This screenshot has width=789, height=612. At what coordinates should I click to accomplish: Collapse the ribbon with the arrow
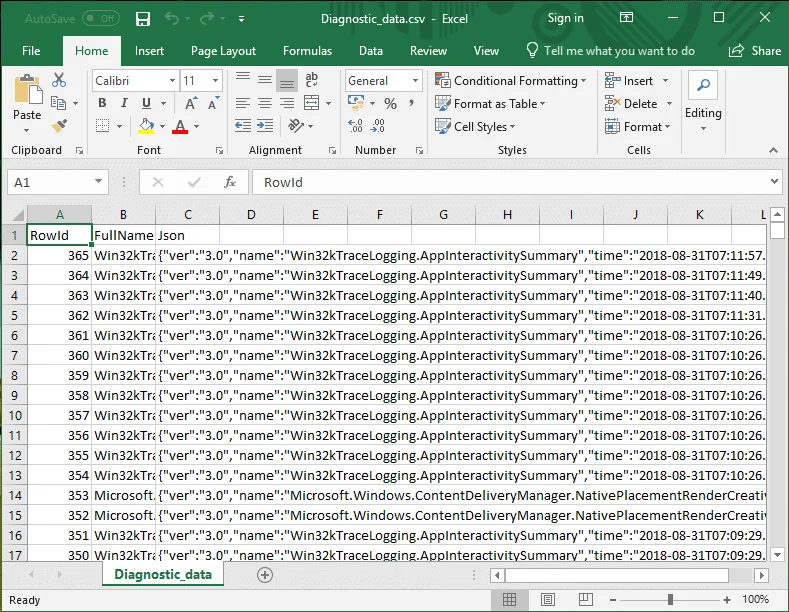pyautogui.click(x=773, y=150)
